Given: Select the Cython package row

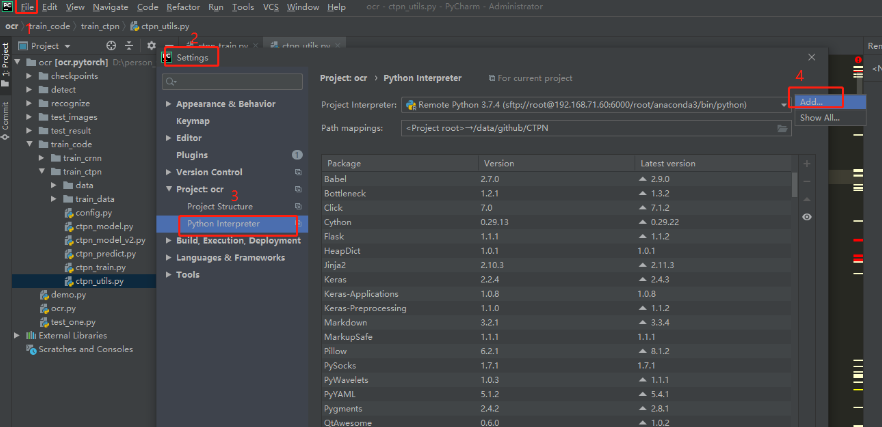Looking at the screenshot, I should pos(557,222).
